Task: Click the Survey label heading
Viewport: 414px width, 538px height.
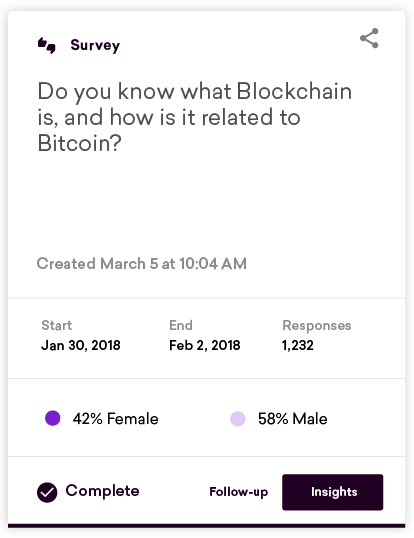Action: (95, 45)
